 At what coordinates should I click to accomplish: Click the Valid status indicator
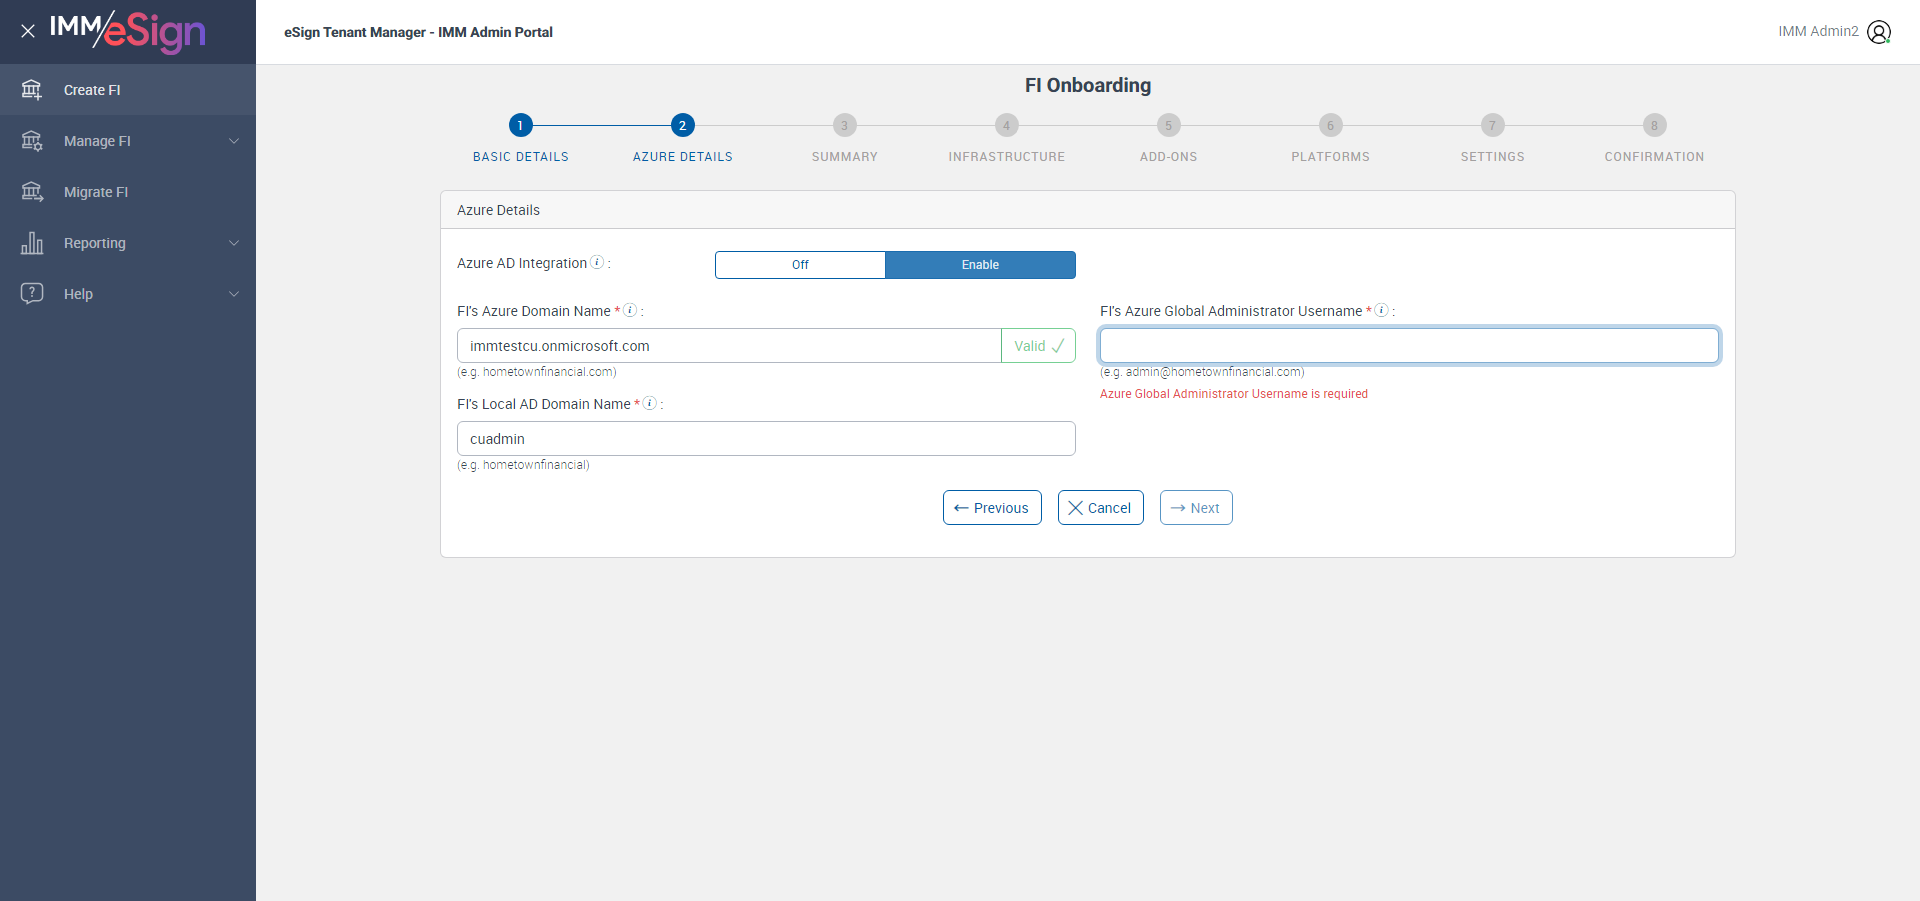[x=1038, y=346]
